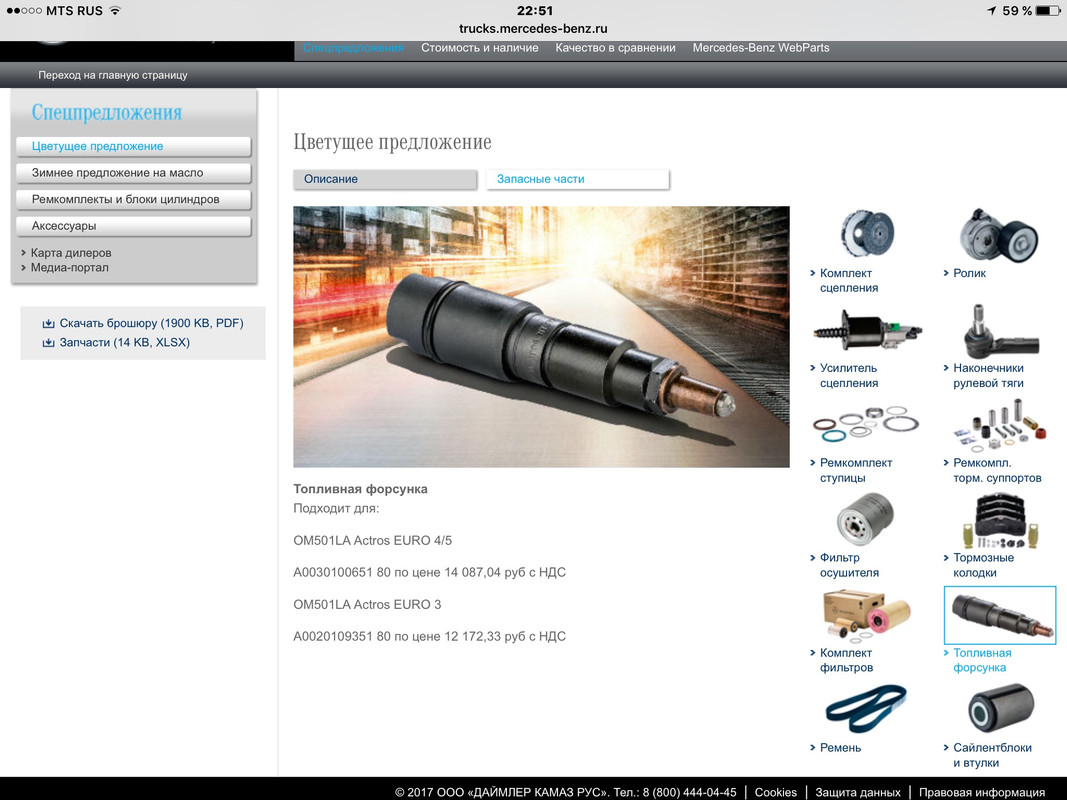Open Комплект сцепления link
Viewport: 1067px width, 800px height.
[849, 280]
